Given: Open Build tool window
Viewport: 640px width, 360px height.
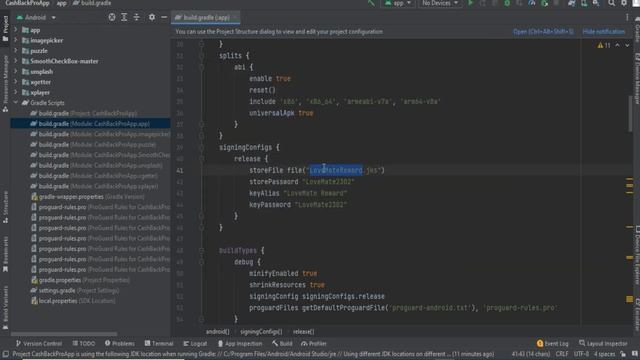Looking at the screenshot, I should (282, 343).
